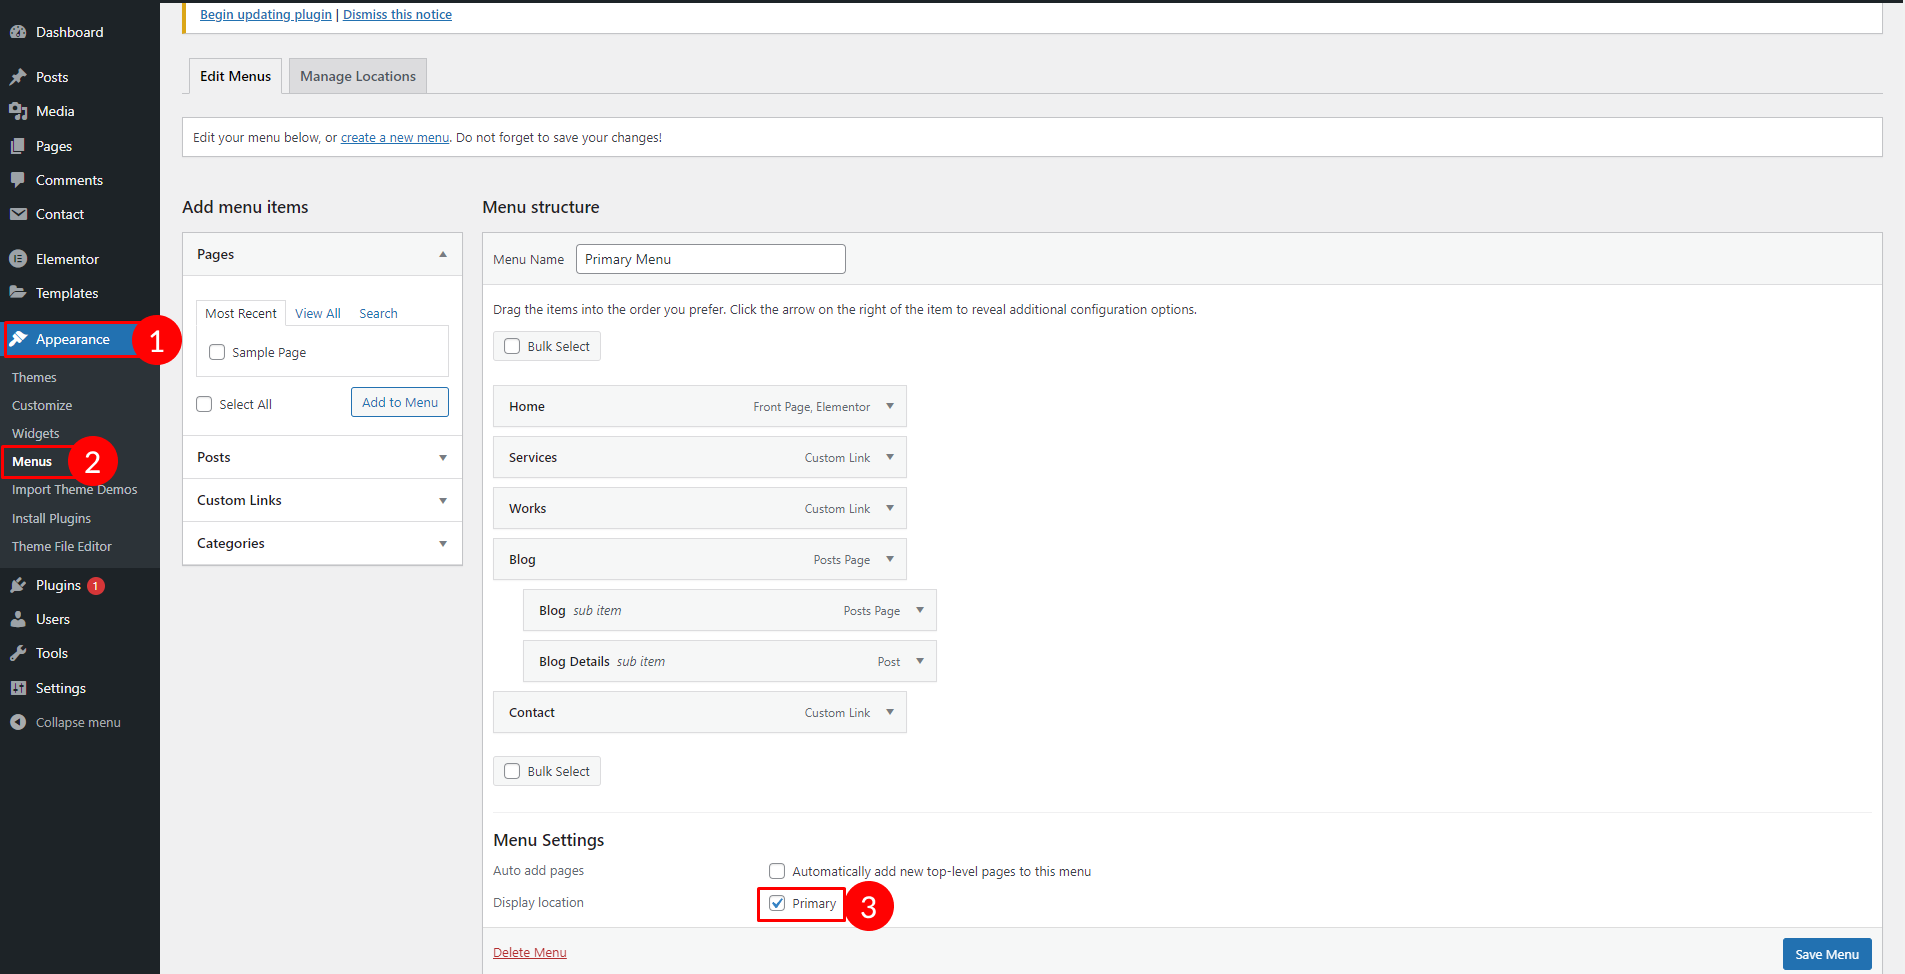
Task: Open the View All pages tab
Action: click(x=317, y=313)
